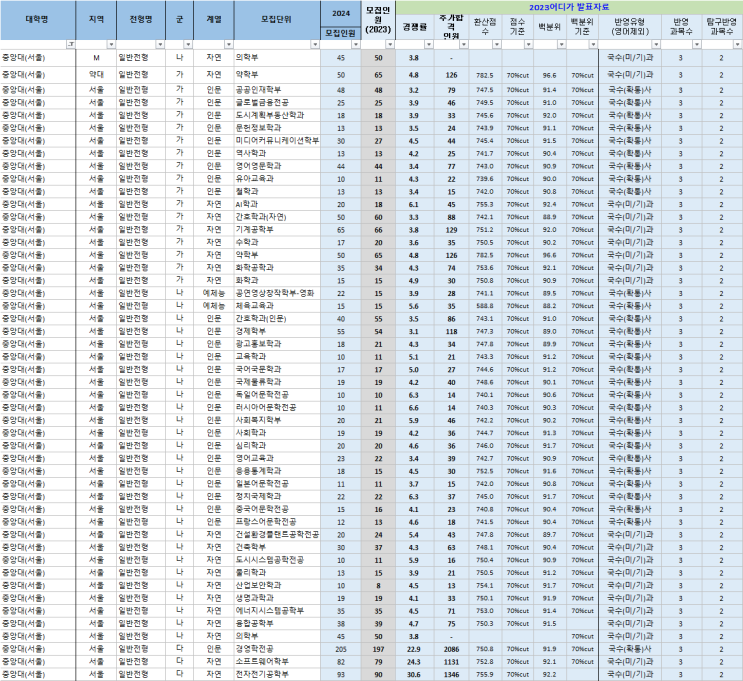Click the 글로벌금융전공 cell
743x681 pixels.
pyautogui.click(x=277, y=103)
